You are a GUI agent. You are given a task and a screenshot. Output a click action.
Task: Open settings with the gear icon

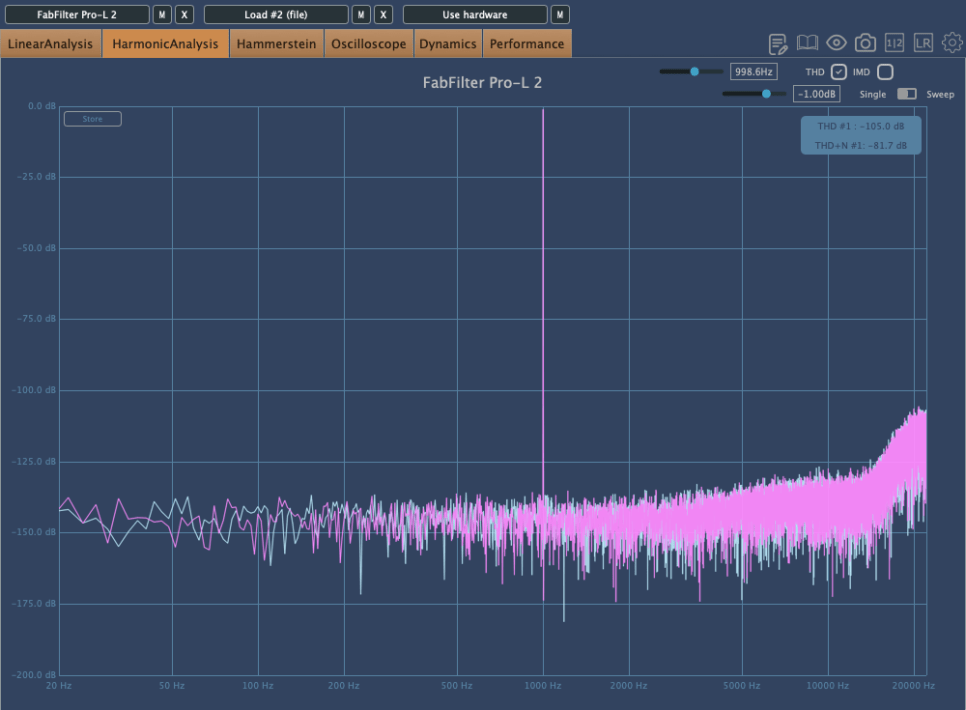[951, 43]
